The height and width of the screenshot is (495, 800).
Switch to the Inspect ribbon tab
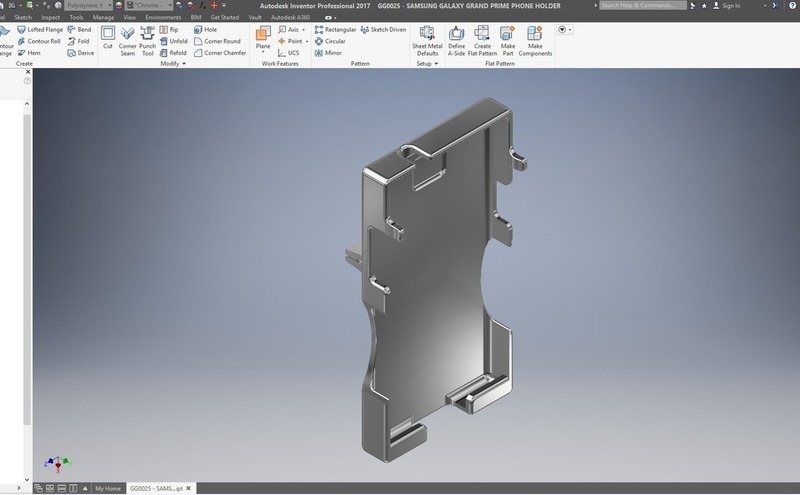(x=51, y=17)
